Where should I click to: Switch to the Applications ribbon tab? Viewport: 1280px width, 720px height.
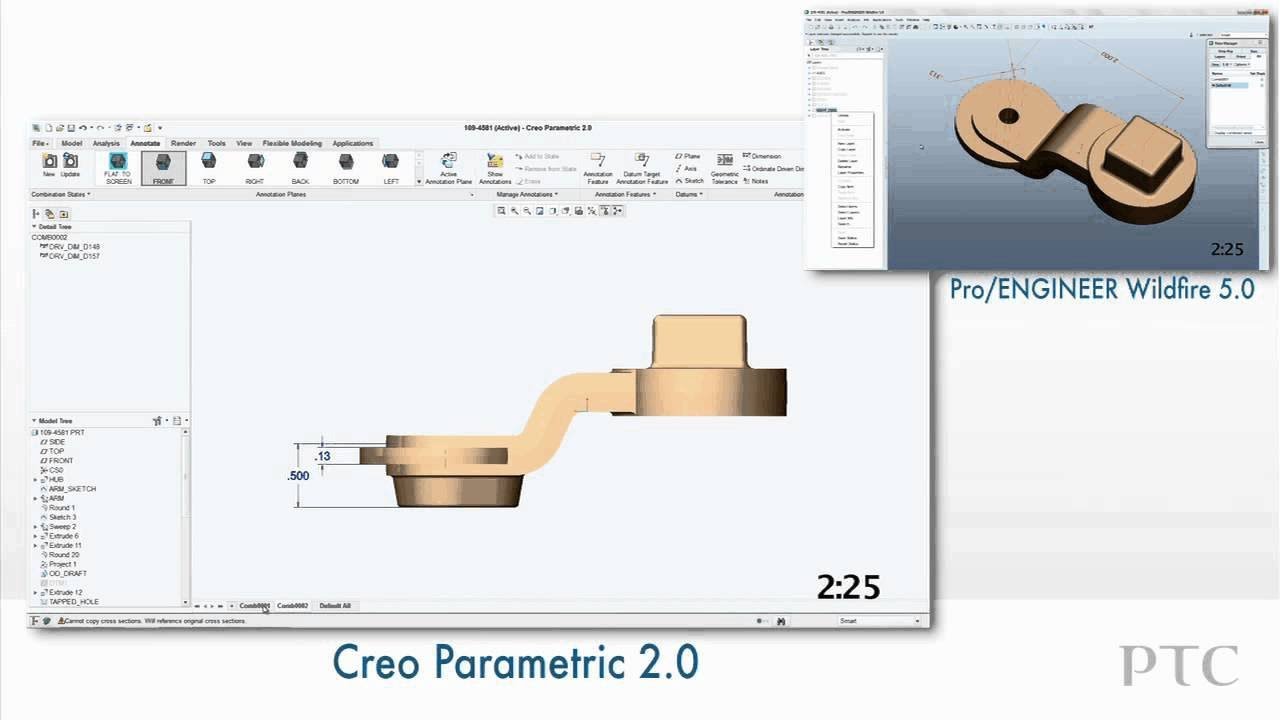pyautogui.click(x=353, y=143)
